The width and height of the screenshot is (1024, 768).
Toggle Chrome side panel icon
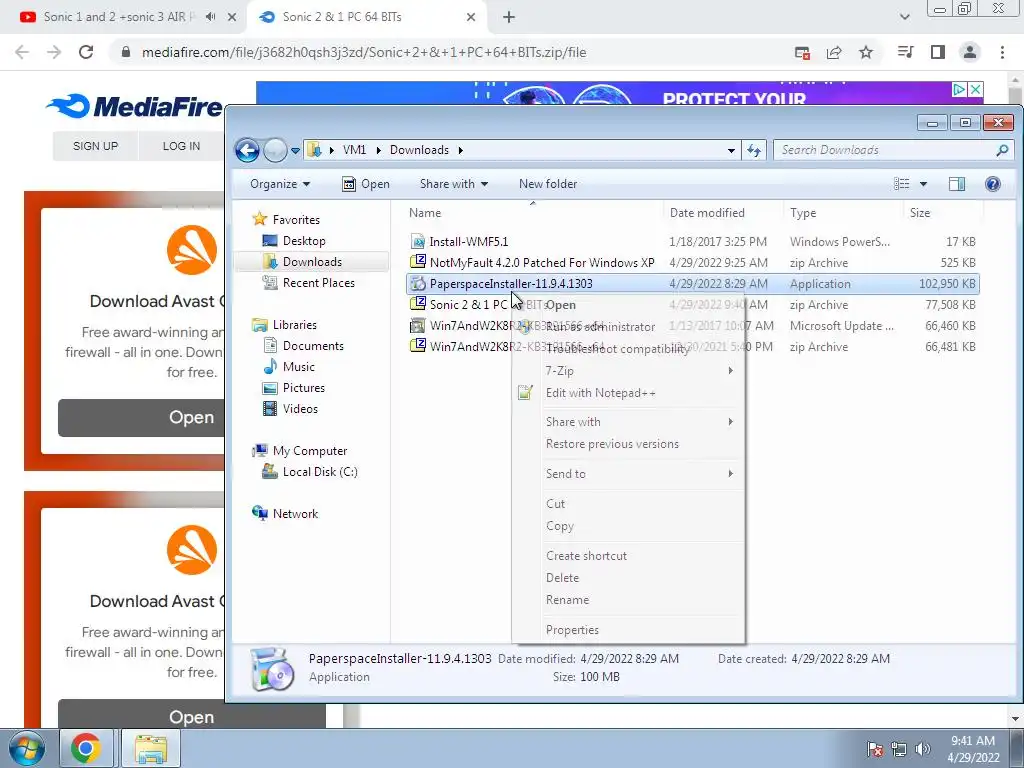[x=938, y=52]
